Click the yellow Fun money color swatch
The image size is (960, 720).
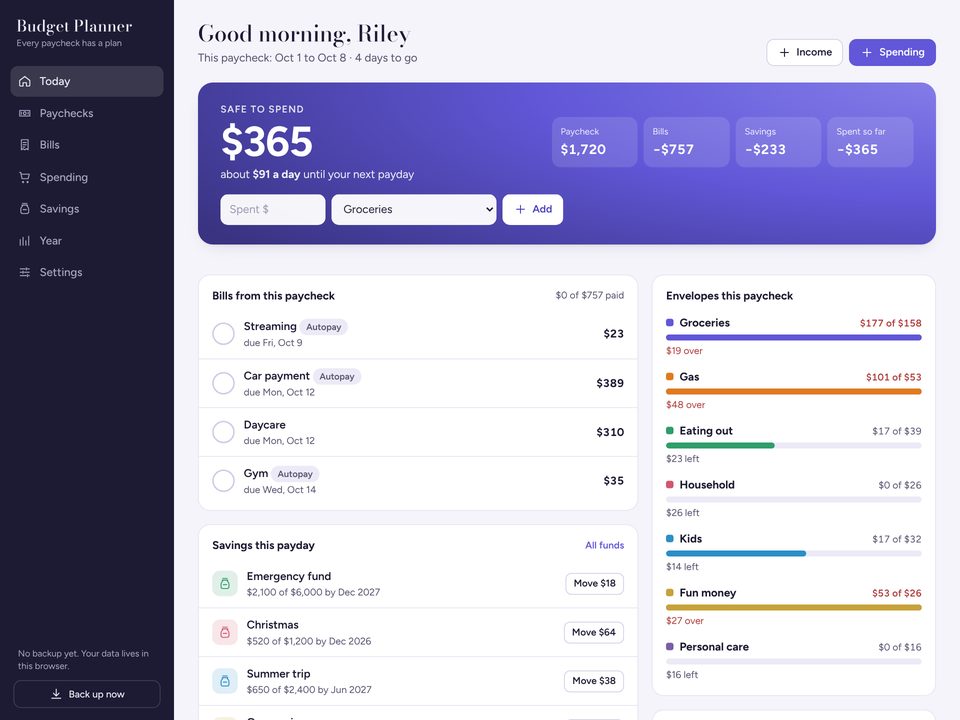coord(670,593)
